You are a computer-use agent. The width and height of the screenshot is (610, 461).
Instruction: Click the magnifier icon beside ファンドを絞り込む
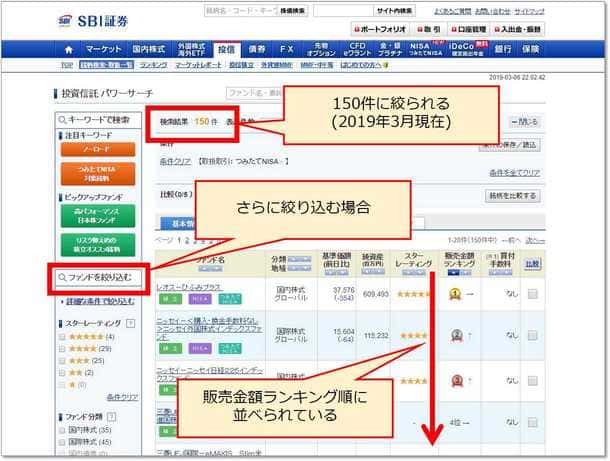62,277
